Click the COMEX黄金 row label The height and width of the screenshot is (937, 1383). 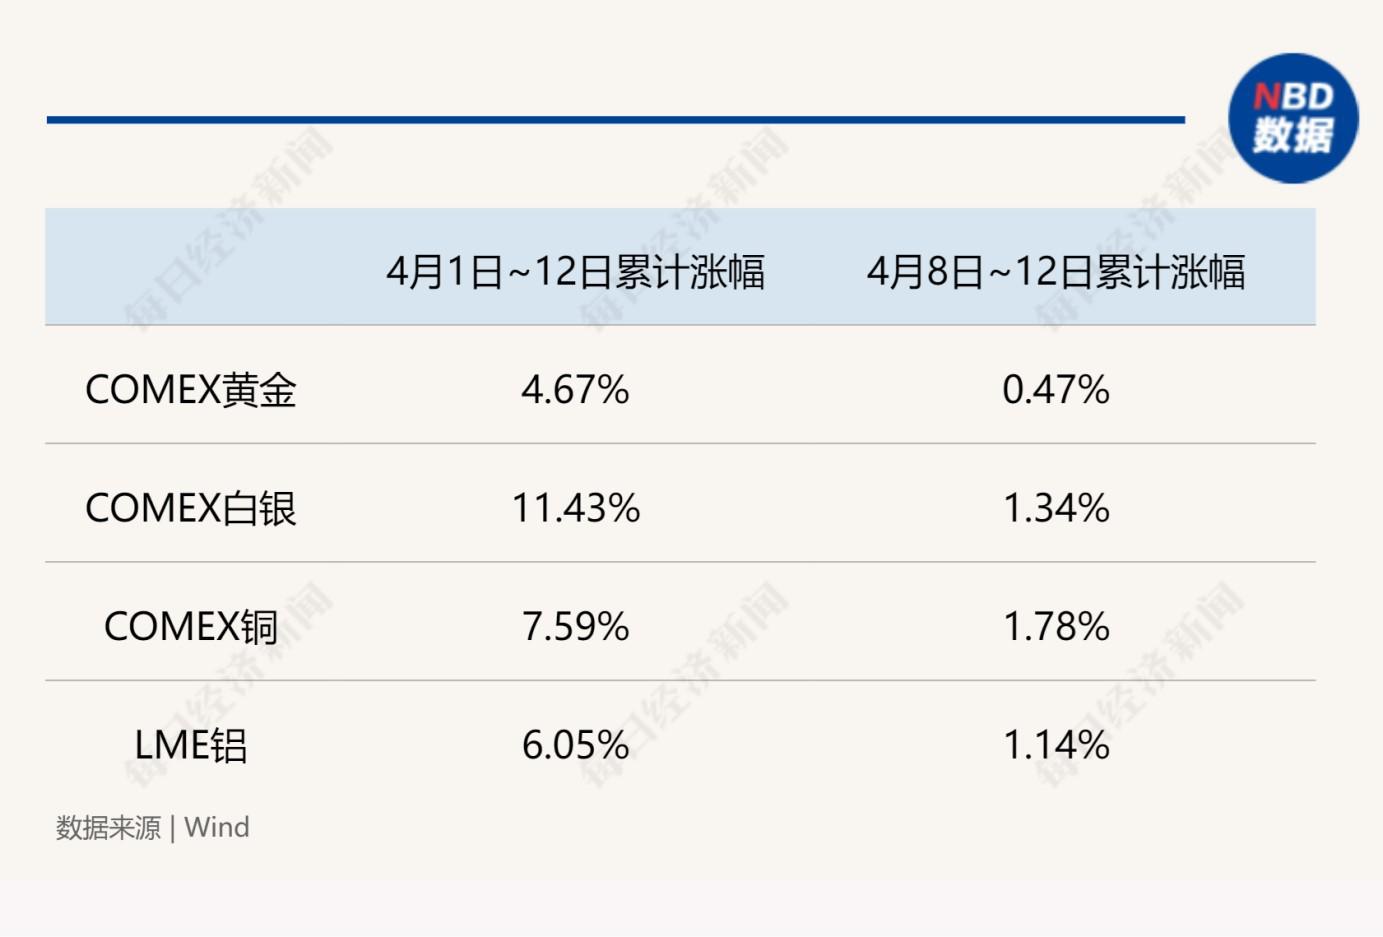point(191,390)
